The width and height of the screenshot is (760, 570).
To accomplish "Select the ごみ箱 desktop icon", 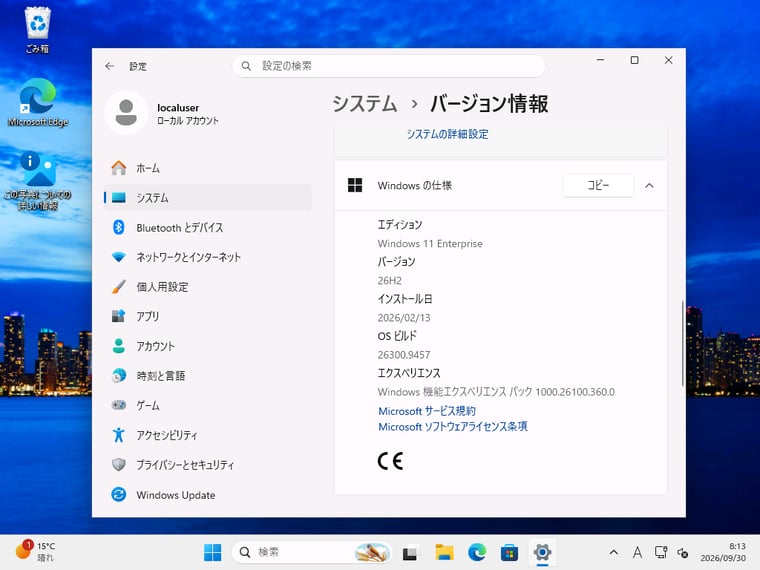I will point(38,30).
